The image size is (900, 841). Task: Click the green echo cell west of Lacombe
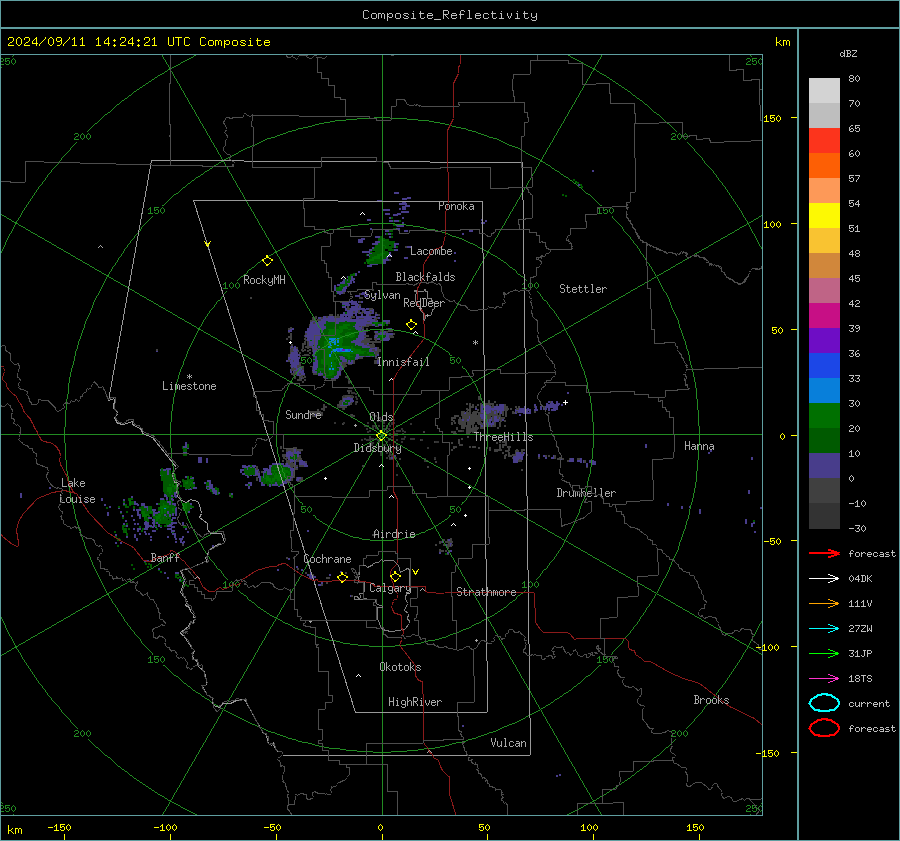pos(379,252)
